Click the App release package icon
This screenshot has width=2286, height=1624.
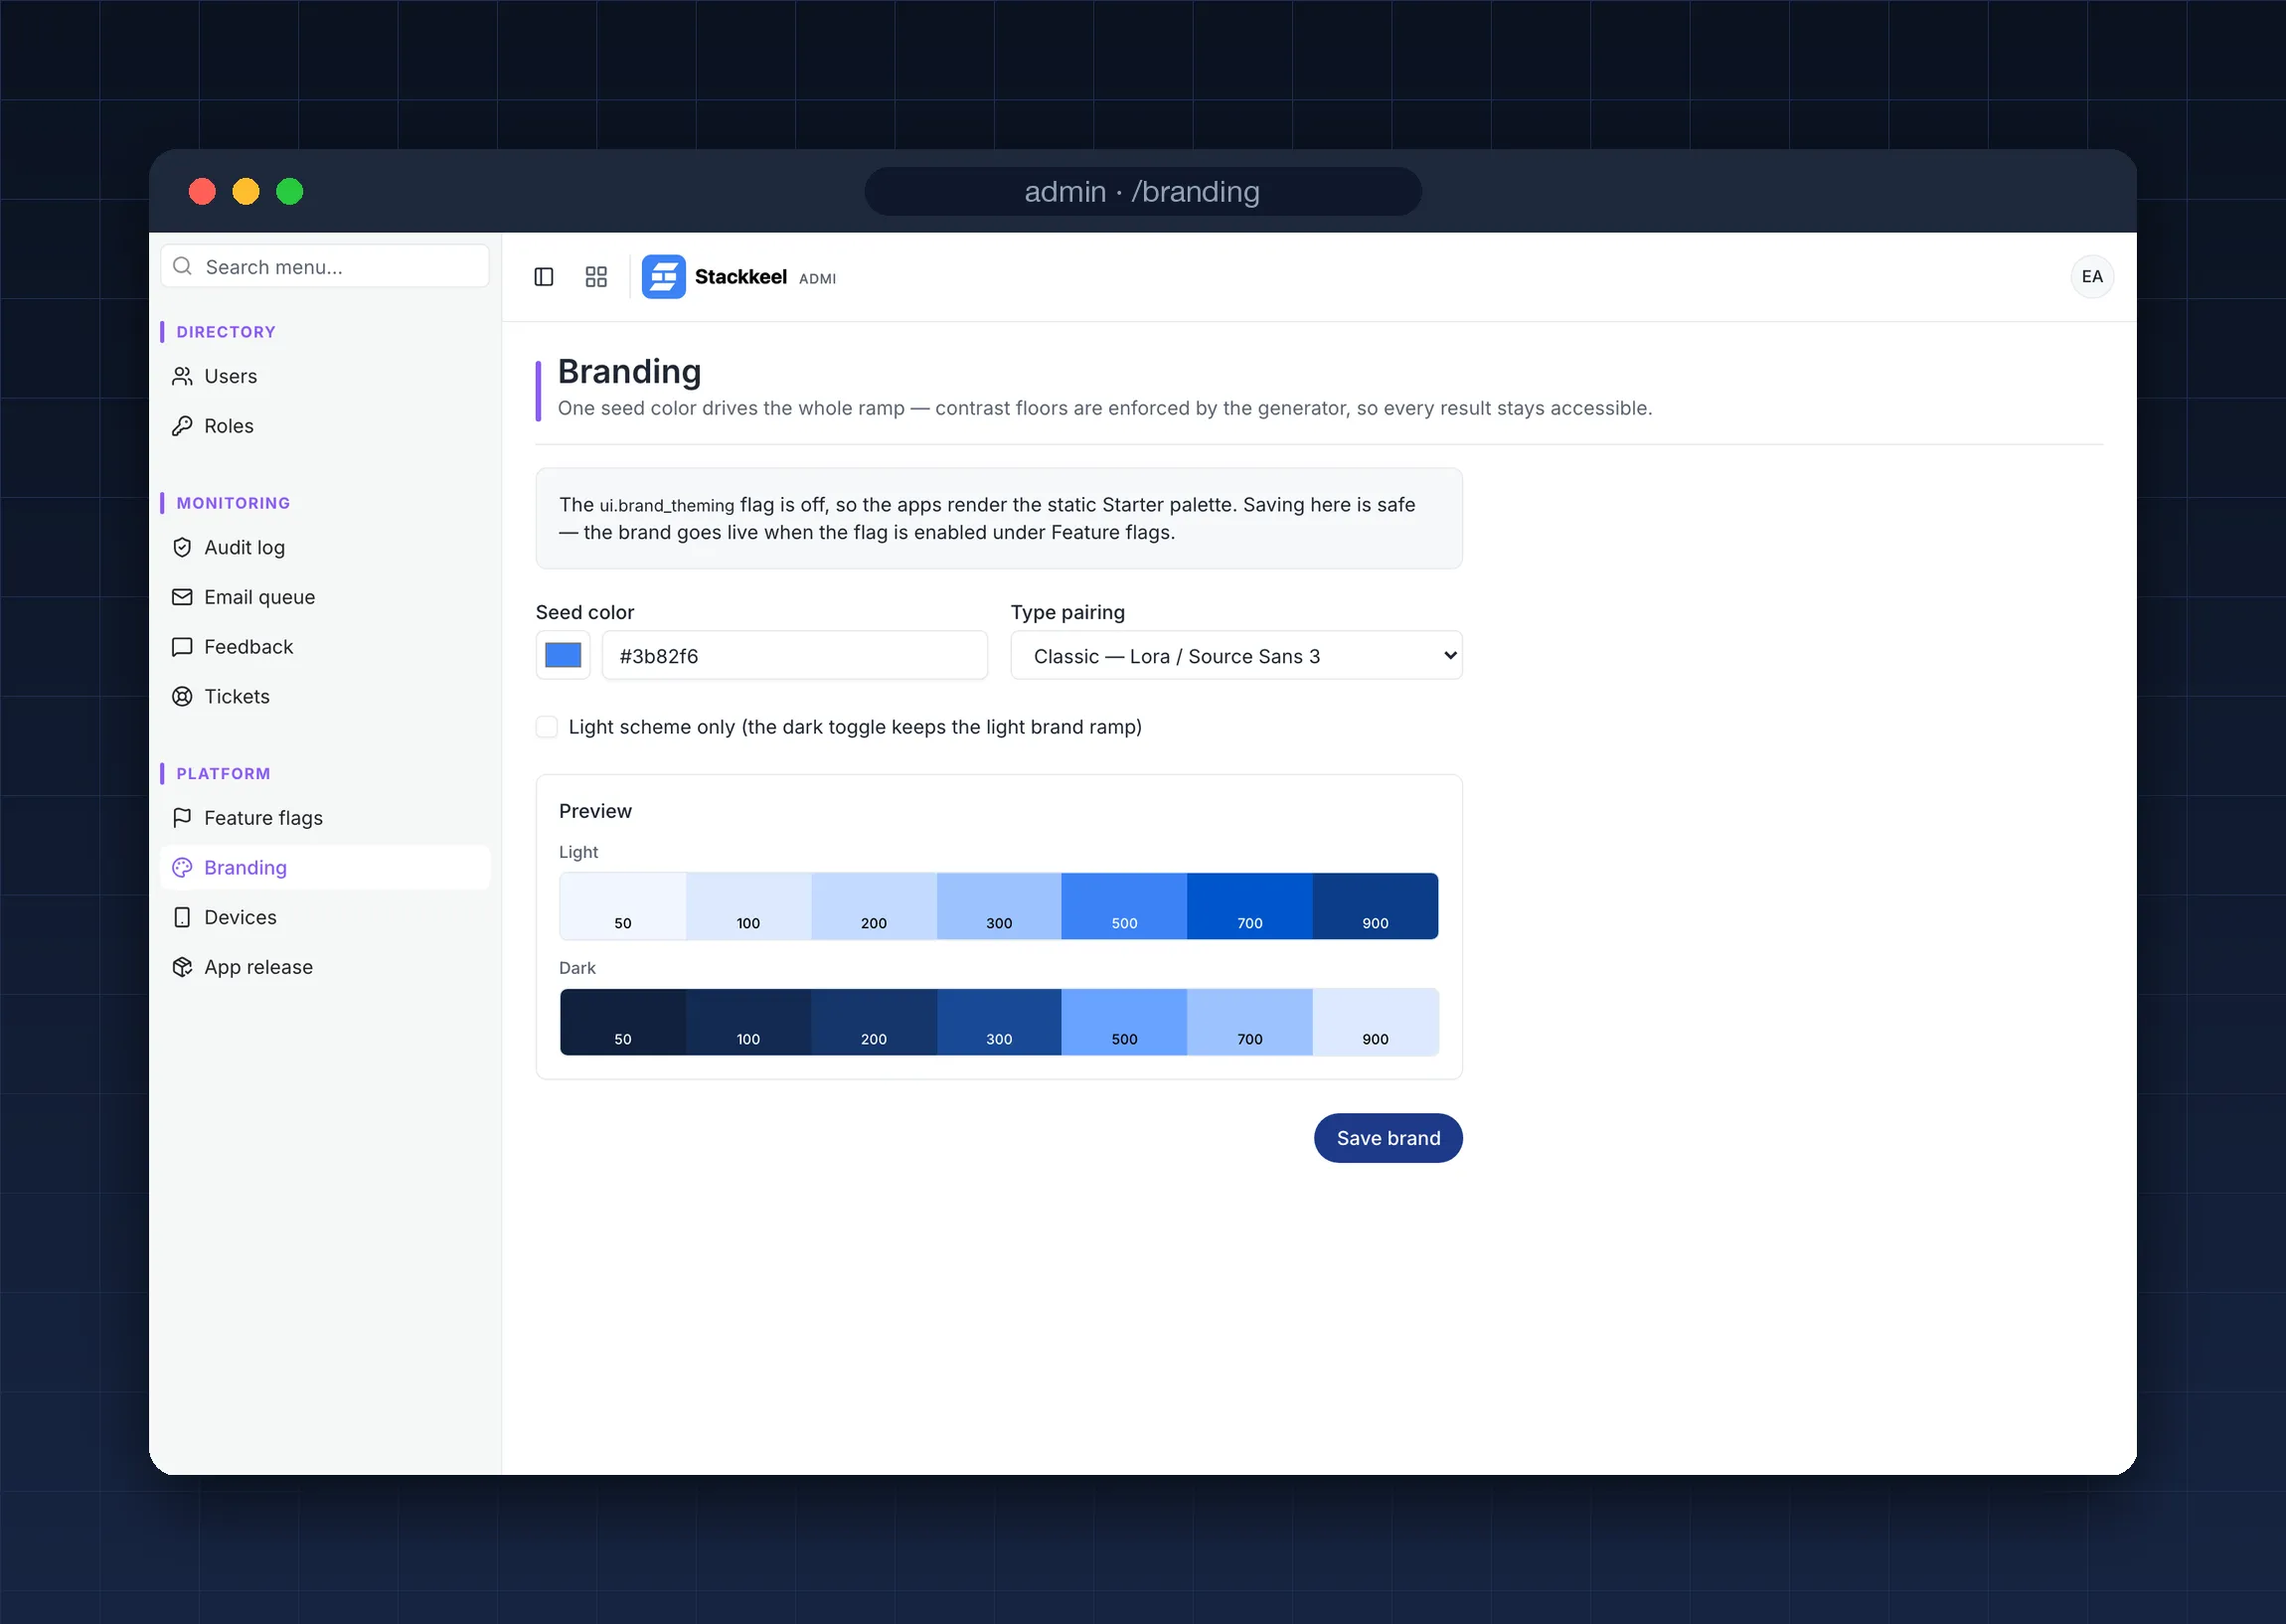pos(182,967)
